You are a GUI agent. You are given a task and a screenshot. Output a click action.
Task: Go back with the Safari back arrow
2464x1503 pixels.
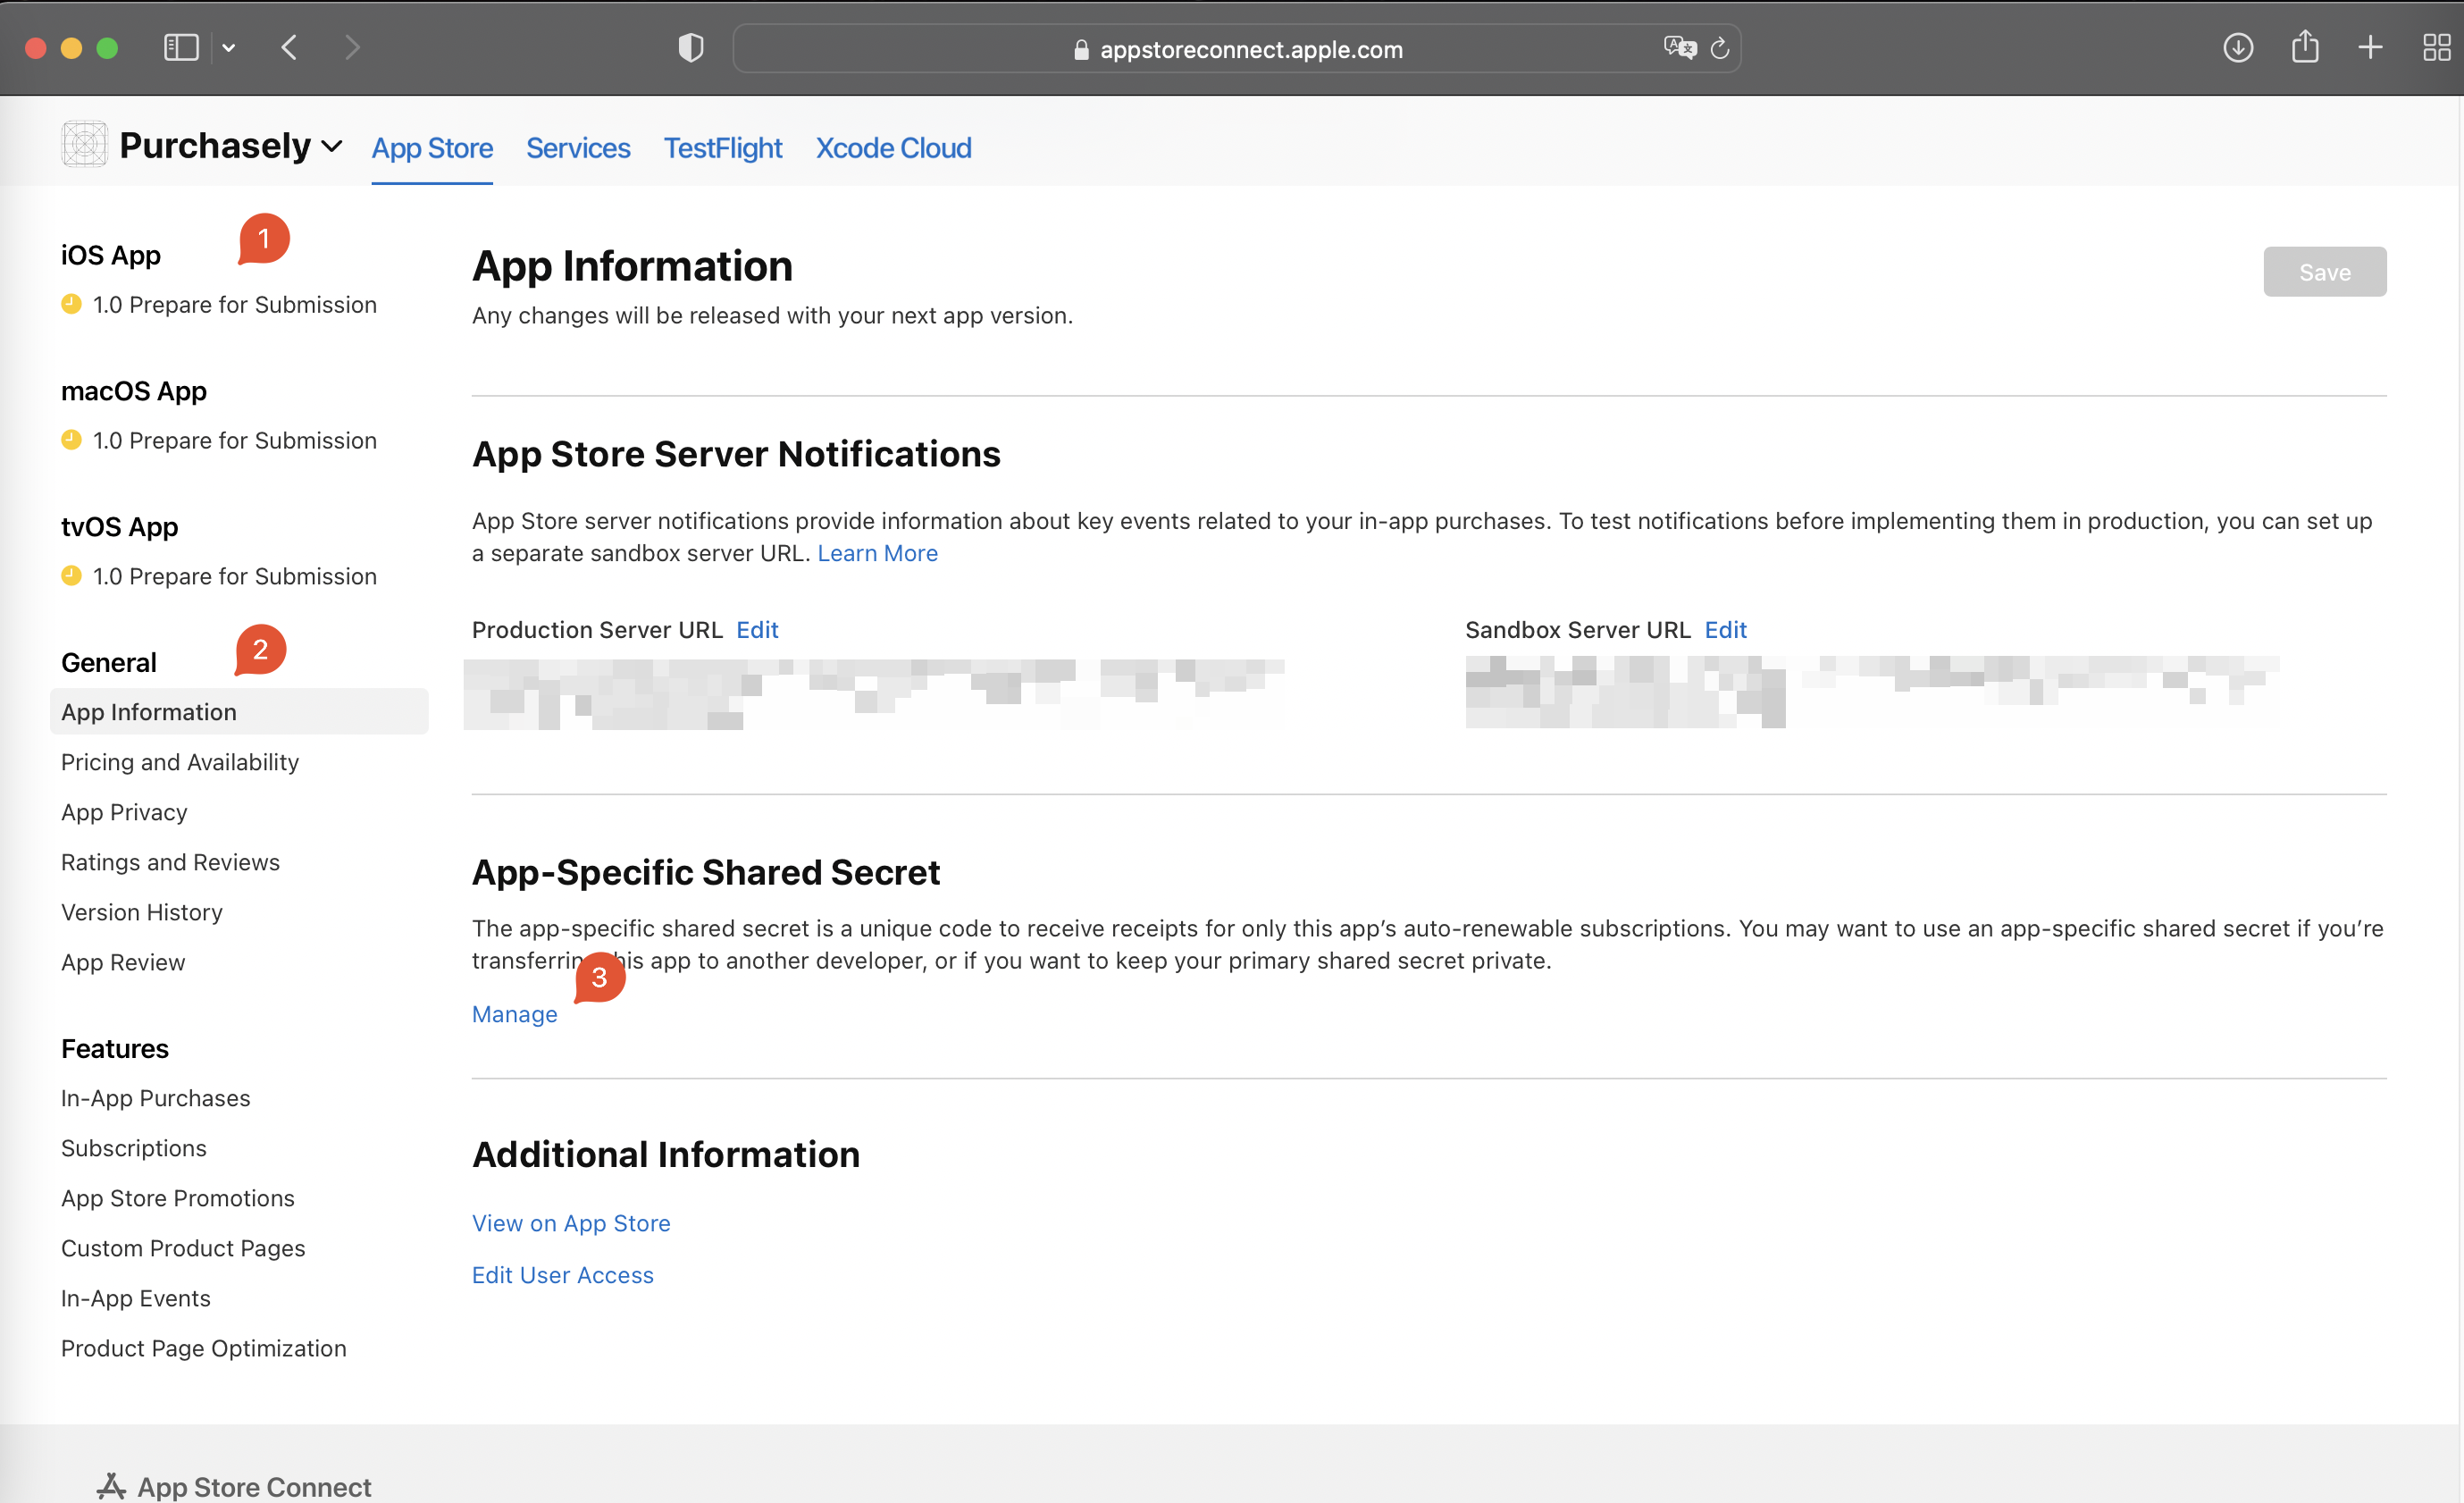point(289,48)
